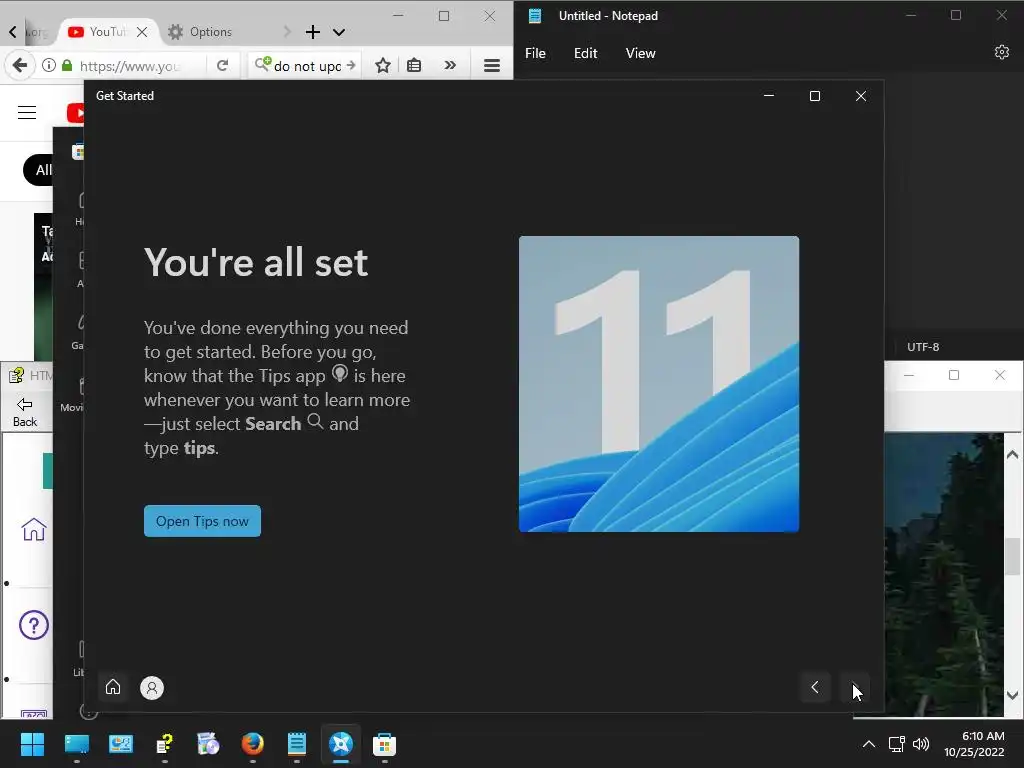Image resolution: width=1024 pixels, height=768 pixels.
Task: Open the Edit menu in Notepad
Action: click(585, 54)
